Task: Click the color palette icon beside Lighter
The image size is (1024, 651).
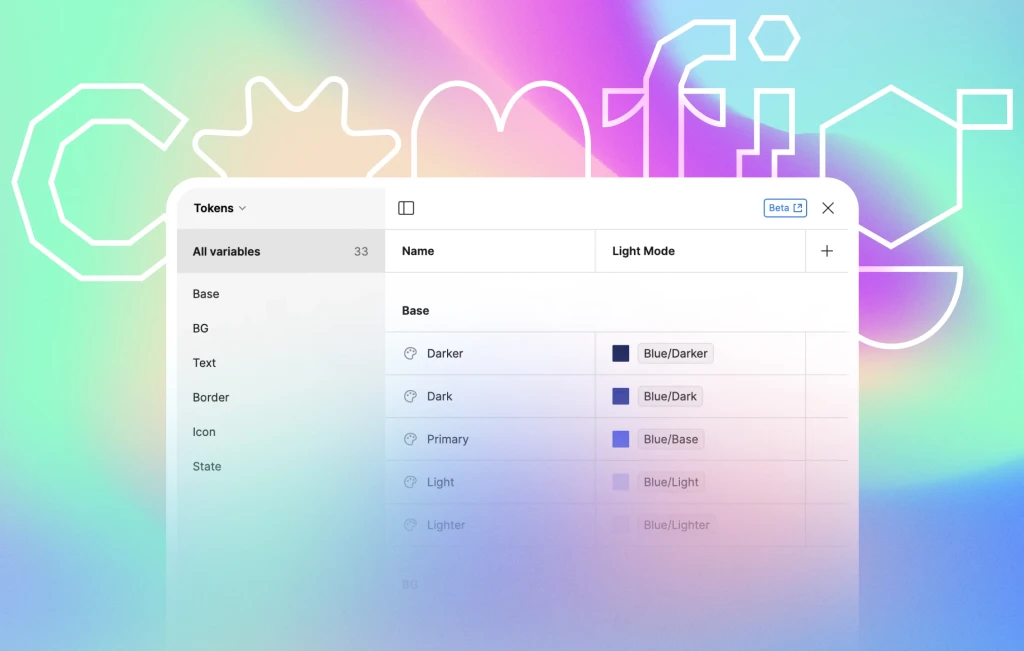Action: point(410,526)
